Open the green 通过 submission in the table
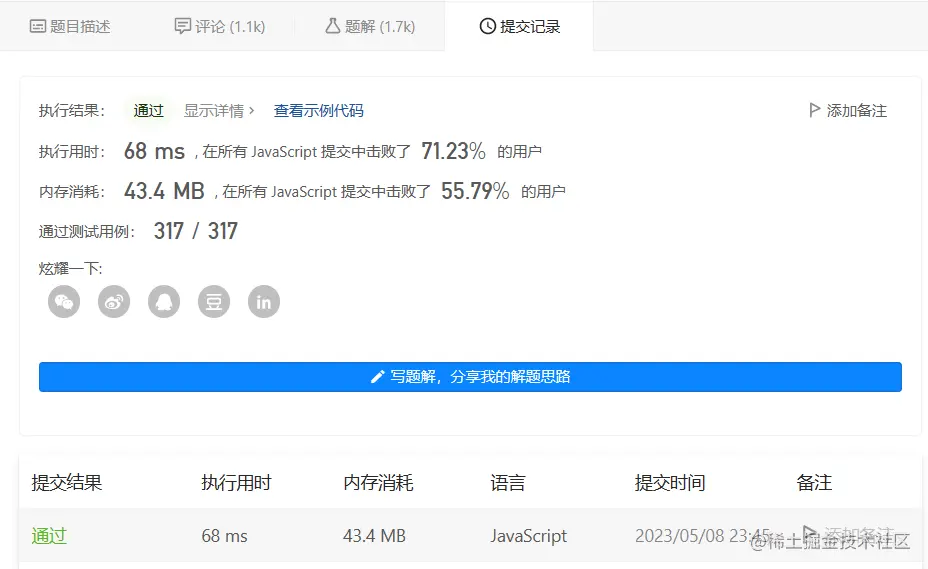 49,536
